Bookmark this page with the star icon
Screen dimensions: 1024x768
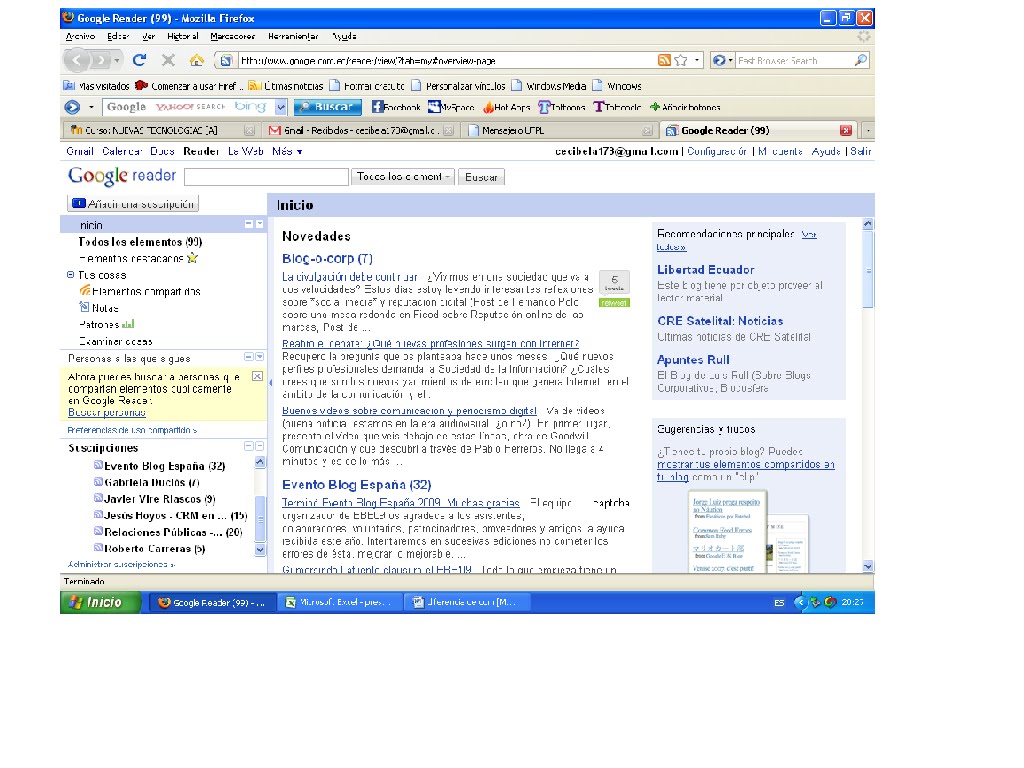pyautogui.click(x=681, y=60)
